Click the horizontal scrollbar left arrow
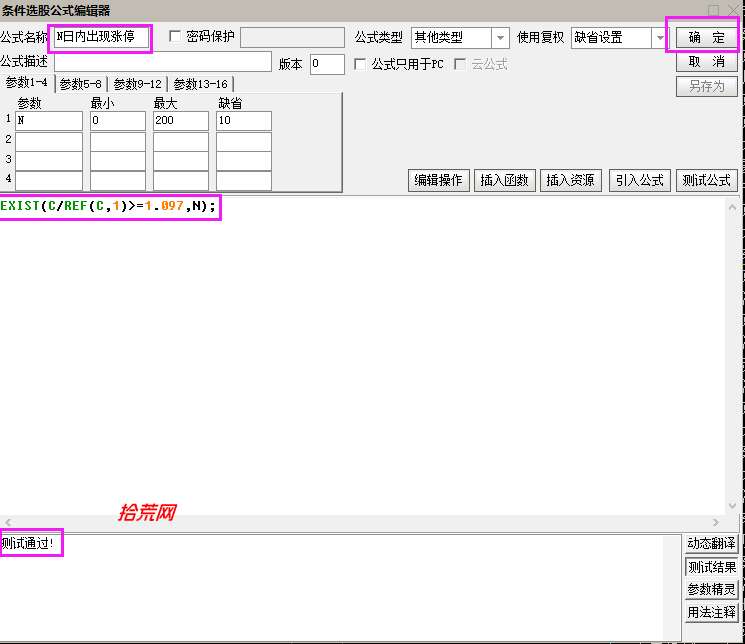Viewport: 745px width, 644px height. coord(8,522)
